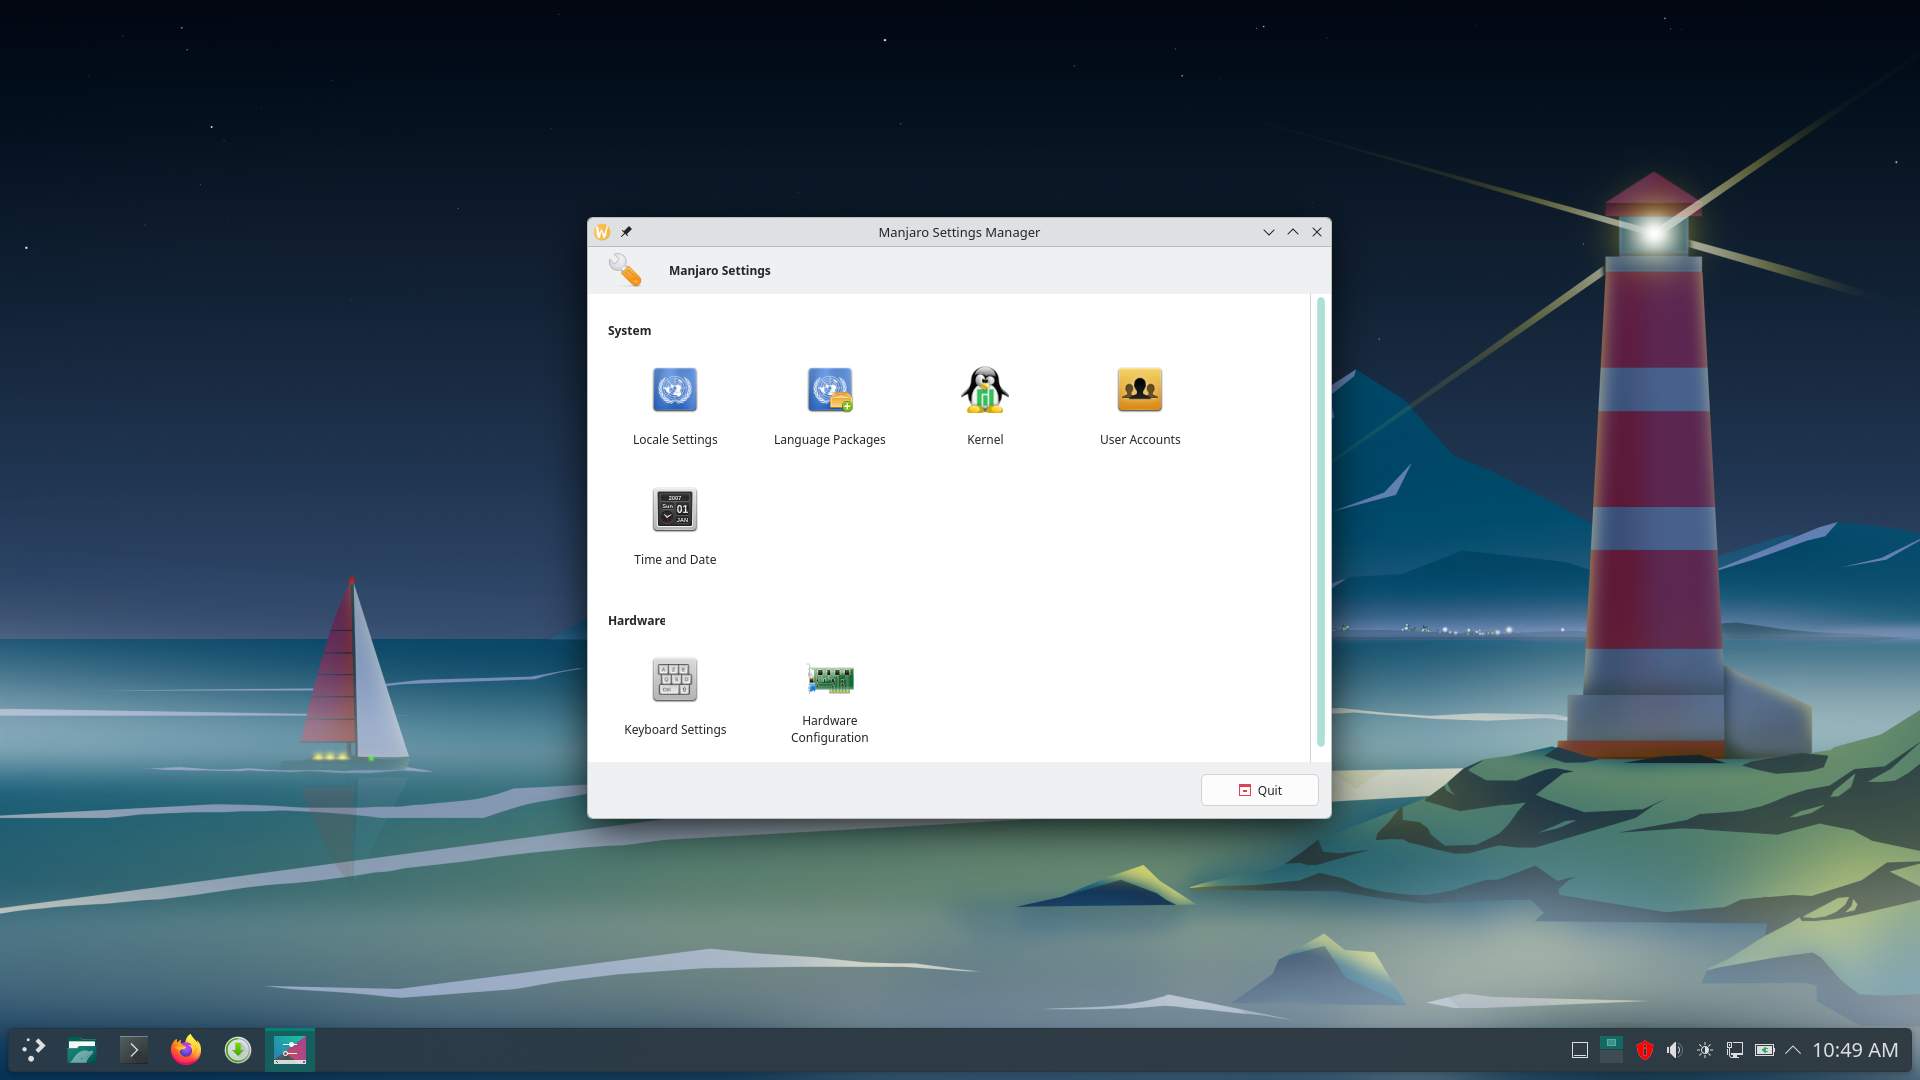Click the settings list vertical scrollbar
The height and width of the screenshot is (1080, 1920).
click(x=1320, y=522)
